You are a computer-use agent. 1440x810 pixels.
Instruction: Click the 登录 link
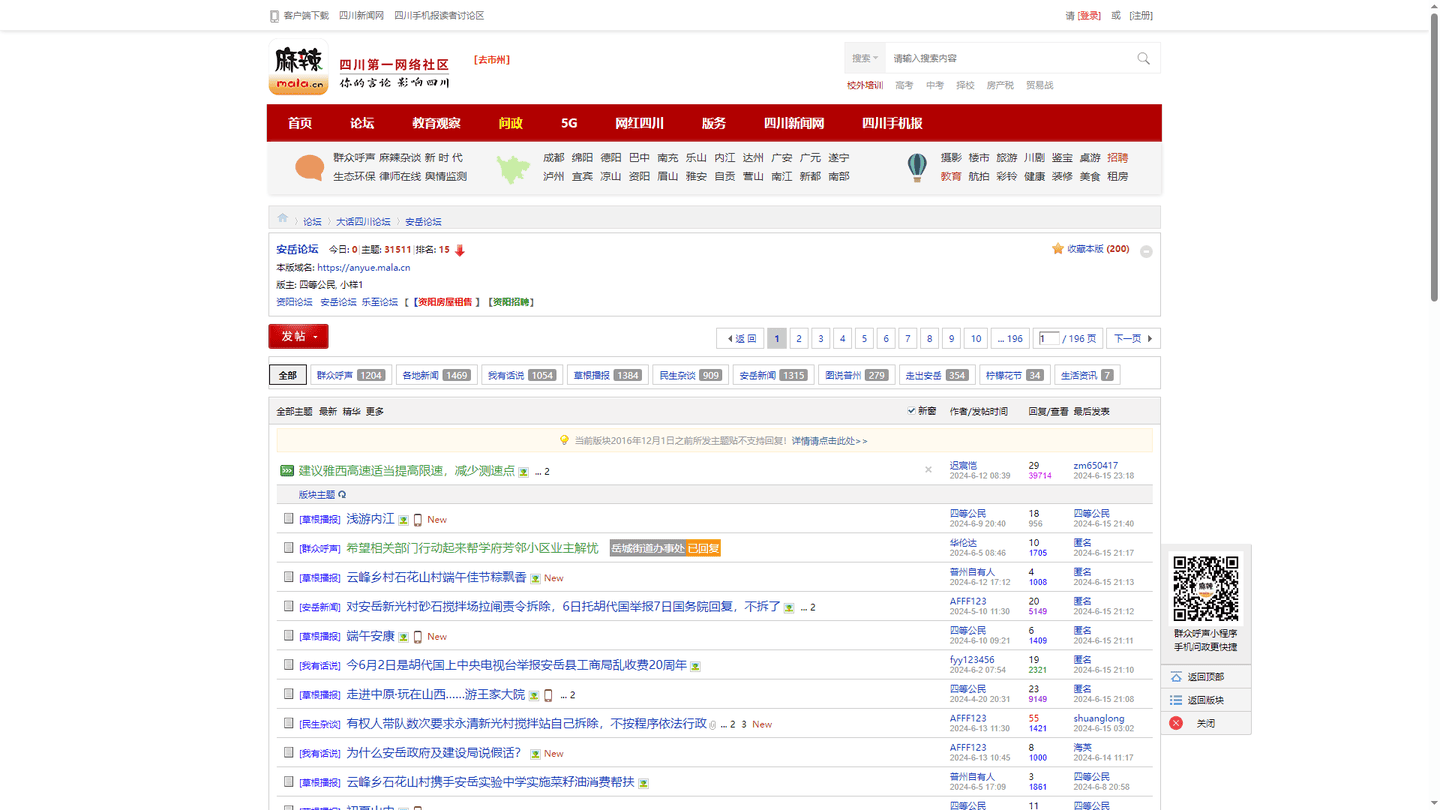click(1089, 16)
